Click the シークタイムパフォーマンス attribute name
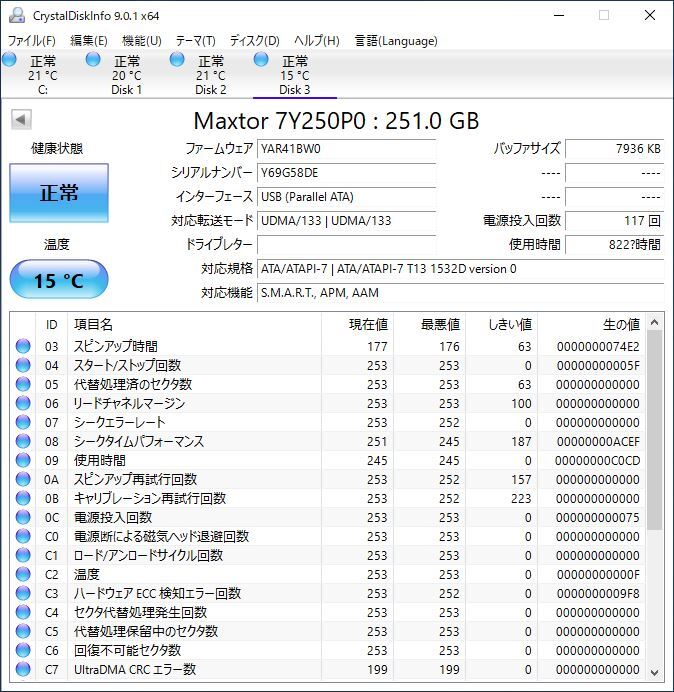Screen dimensions: 674x692 tap(139, 441)
